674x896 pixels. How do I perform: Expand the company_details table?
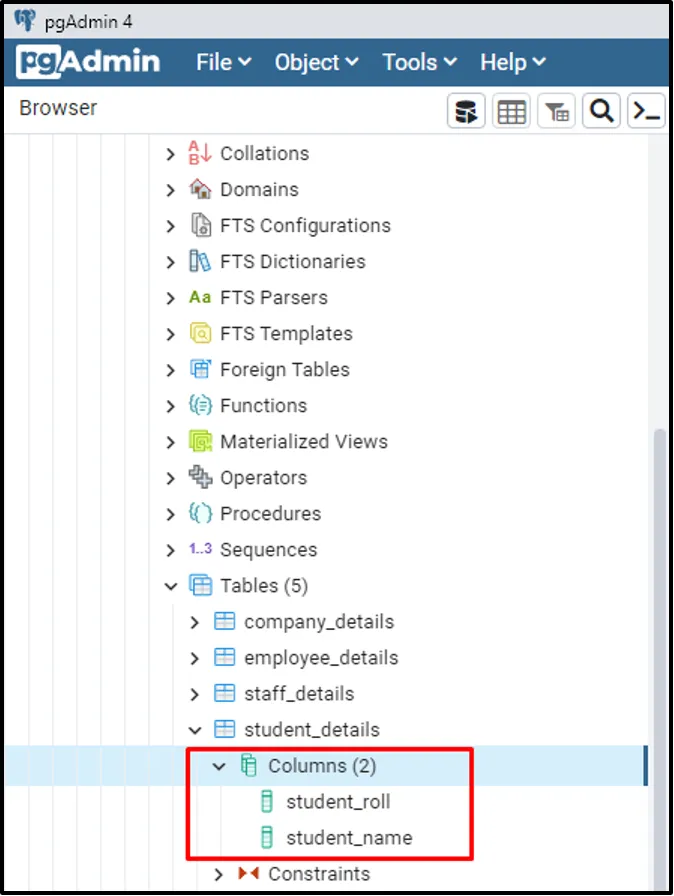pyautogui.click(x=196, y=622)
